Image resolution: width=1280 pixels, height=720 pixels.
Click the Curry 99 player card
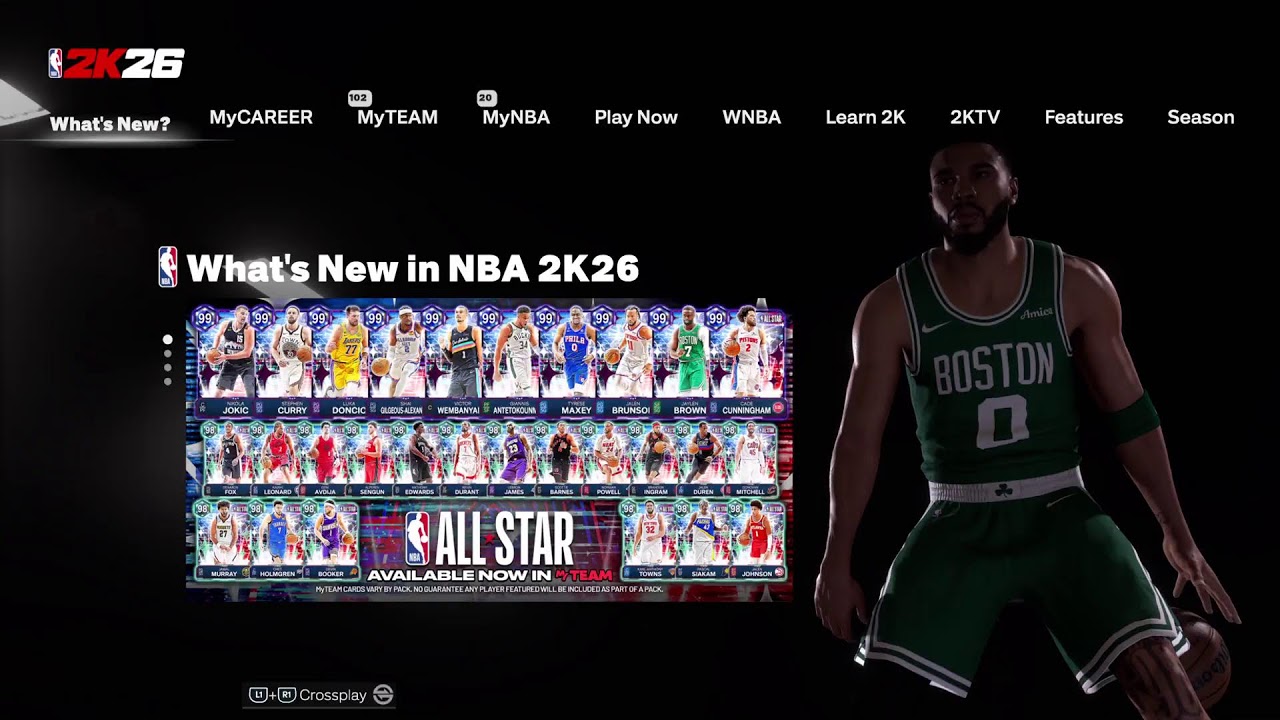tap(281, 362)
